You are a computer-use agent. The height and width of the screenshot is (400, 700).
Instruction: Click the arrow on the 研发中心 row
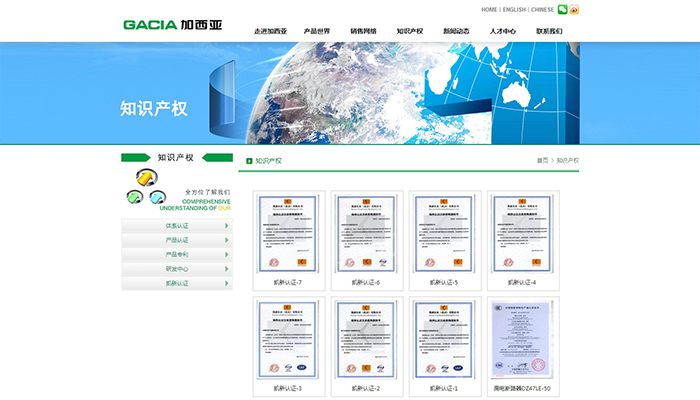(226, 269)
